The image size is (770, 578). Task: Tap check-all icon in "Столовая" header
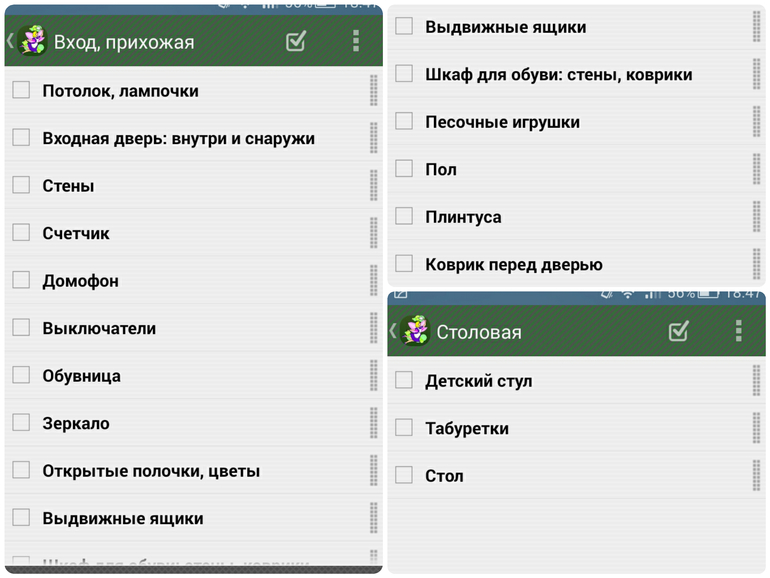coord(679,331)
